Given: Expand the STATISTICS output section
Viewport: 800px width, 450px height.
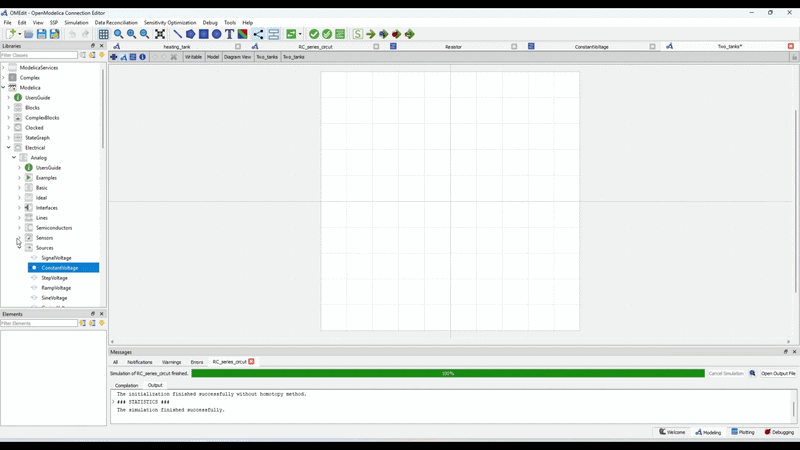Looking at the screenshot, I should click(113, 402).
